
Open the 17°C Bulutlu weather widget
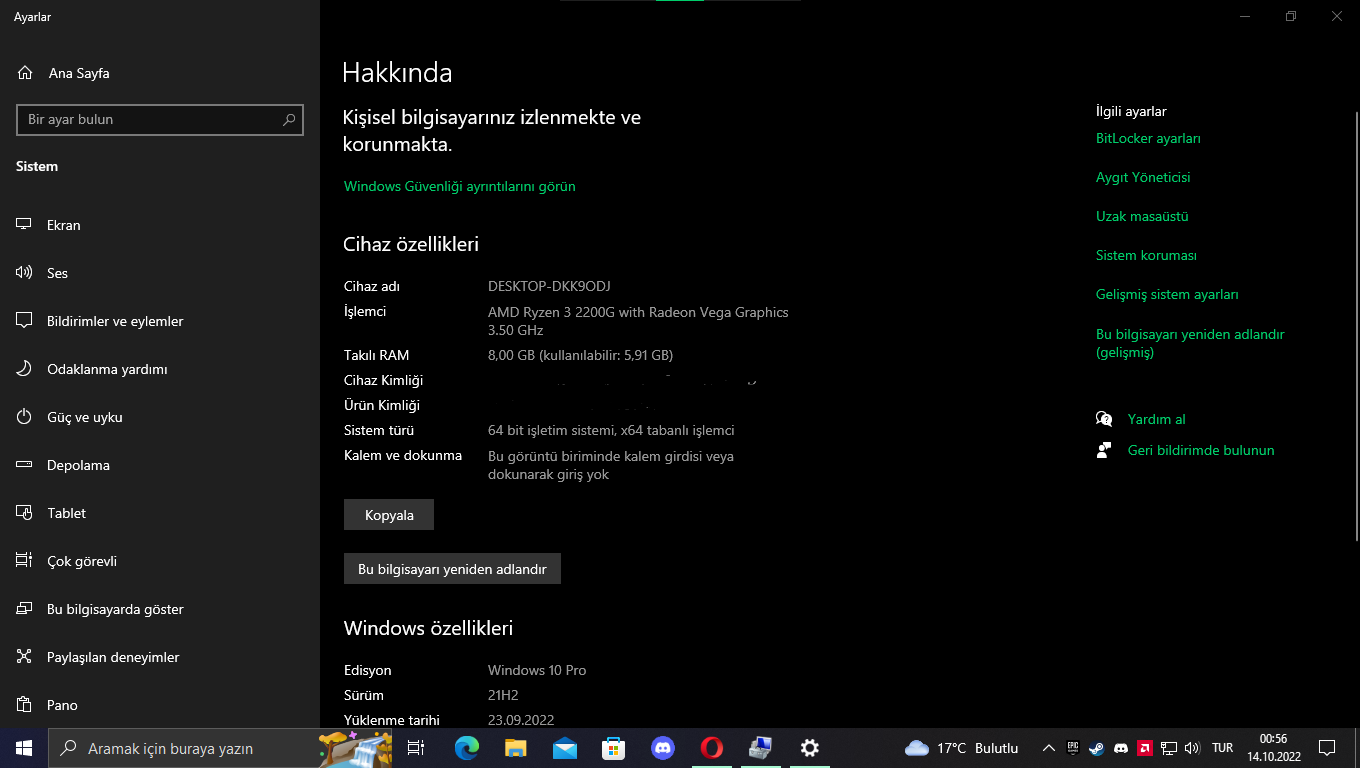(961, 748)
